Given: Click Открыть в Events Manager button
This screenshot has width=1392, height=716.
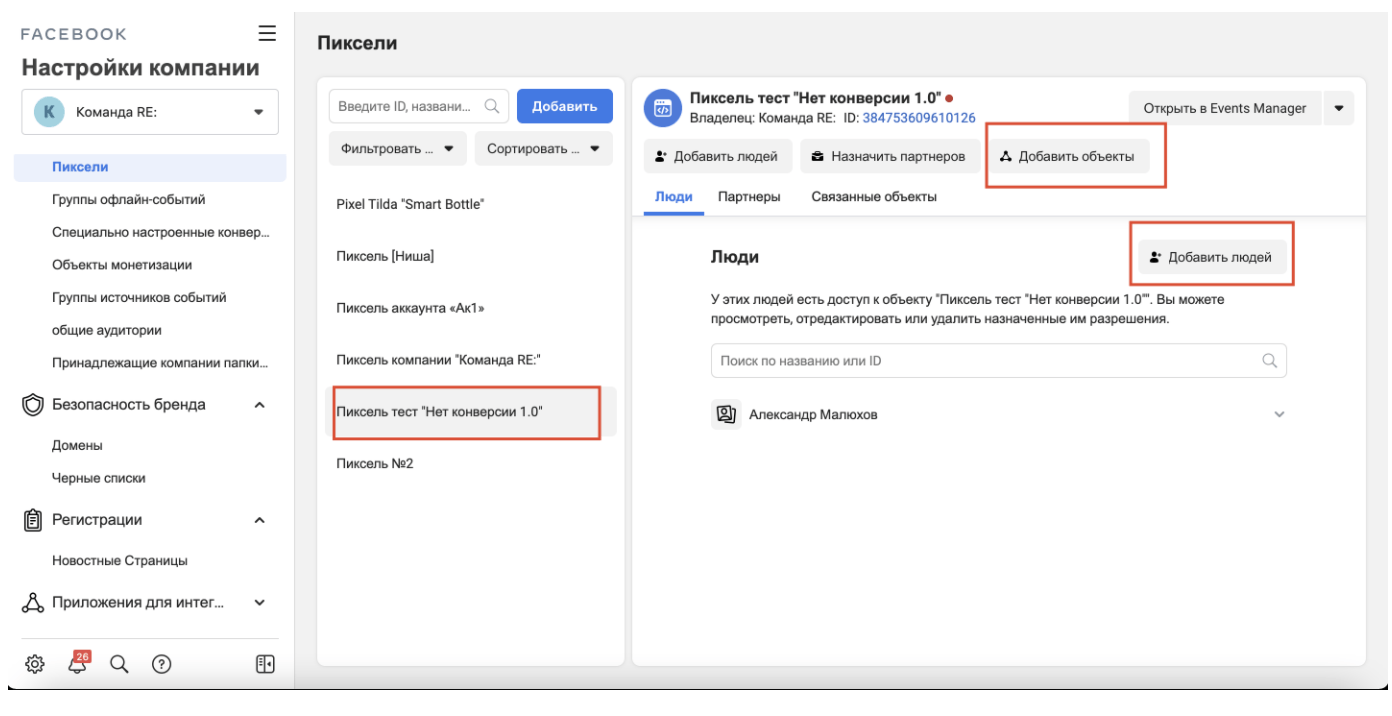Looking at the screenshot, I should pyautogui.click(x=1225, y=108).
